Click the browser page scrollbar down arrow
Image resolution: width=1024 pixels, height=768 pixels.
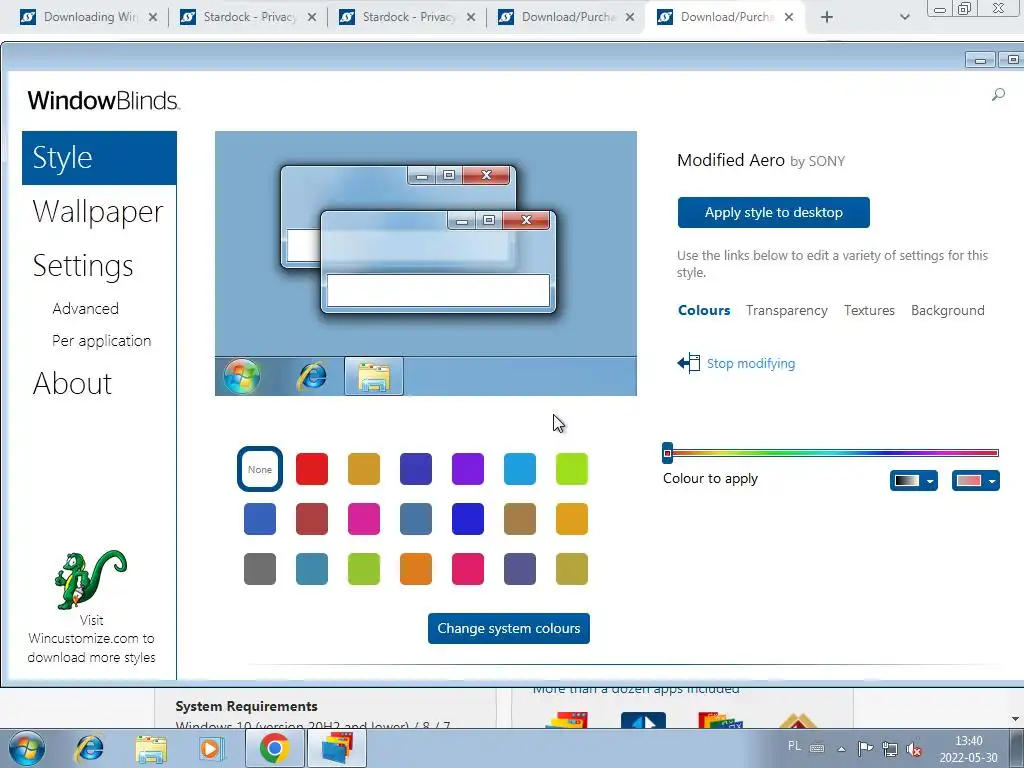[x=1016, y=720]
